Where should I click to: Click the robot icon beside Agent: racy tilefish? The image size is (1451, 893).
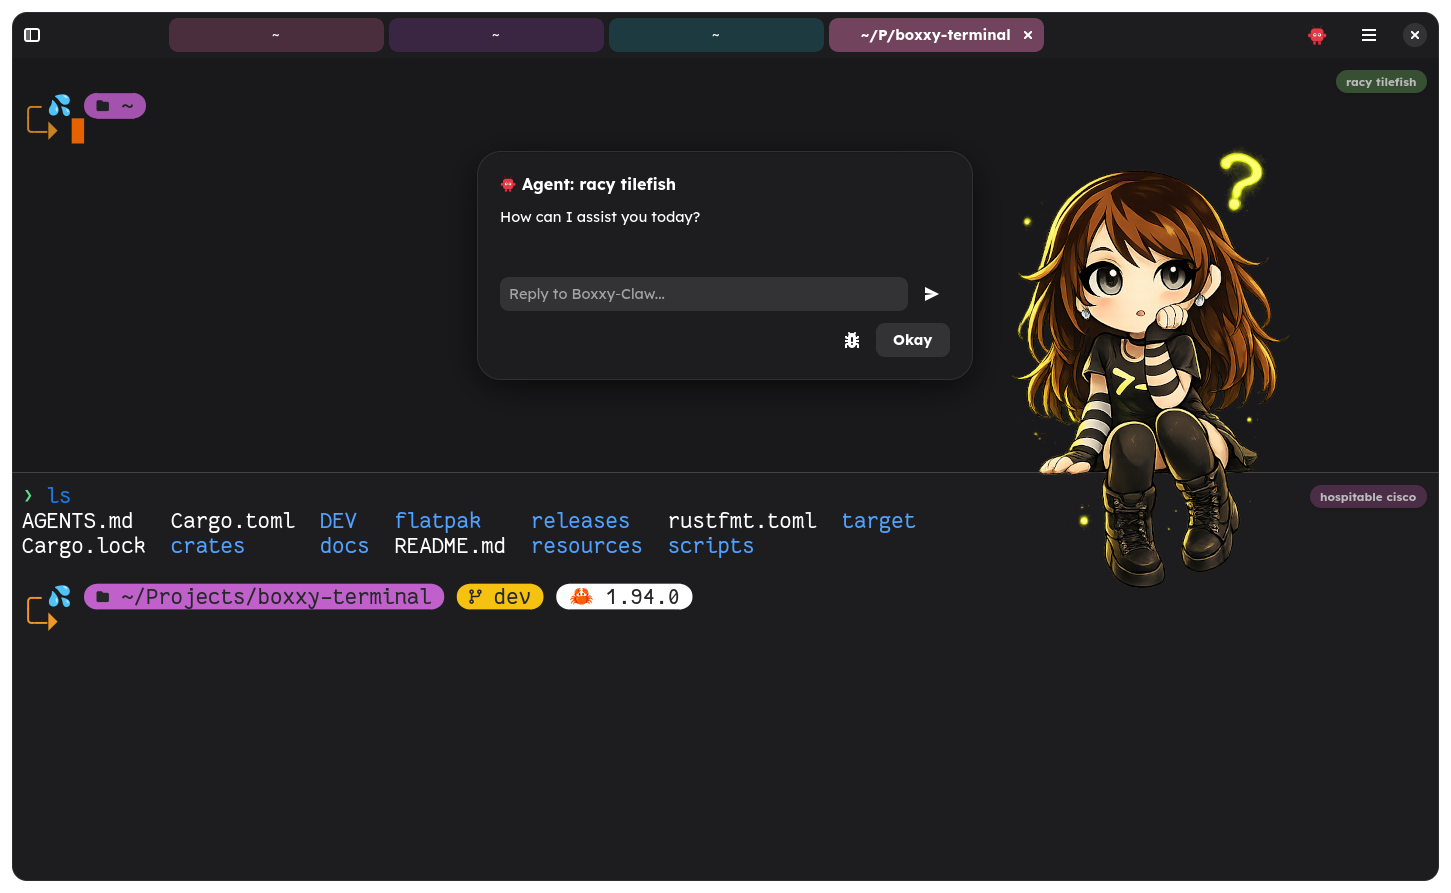pyautogui.click(x=508, y=184)
